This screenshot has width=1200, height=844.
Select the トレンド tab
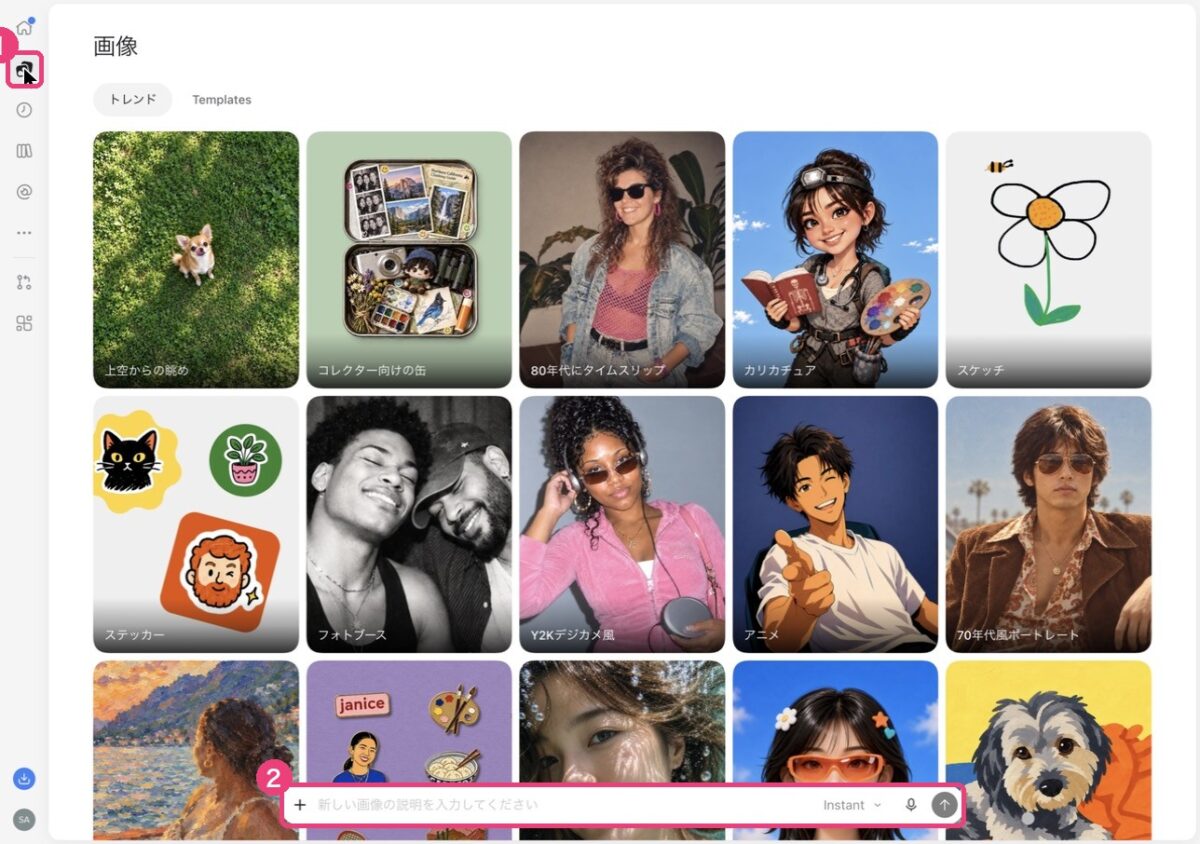(133, 100)
